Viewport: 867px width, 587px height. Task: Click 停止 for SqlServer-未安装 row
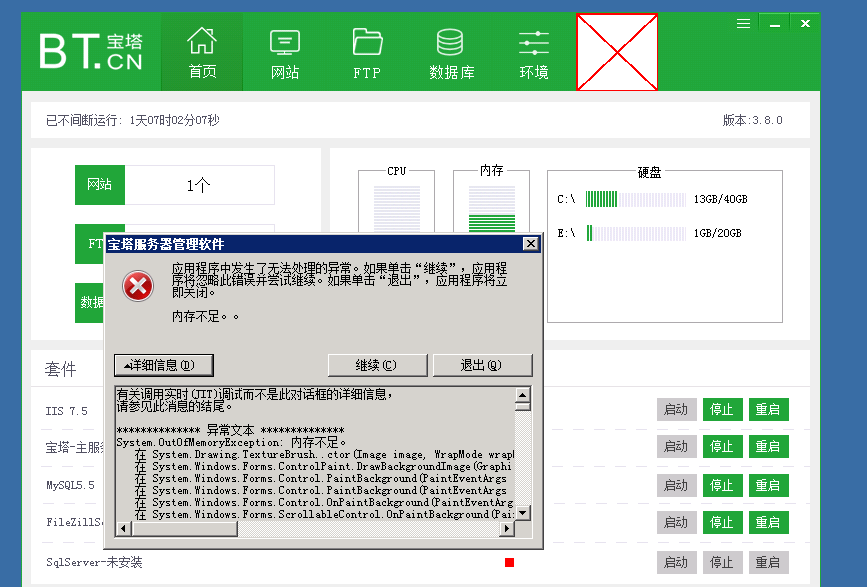click(722, 563)
